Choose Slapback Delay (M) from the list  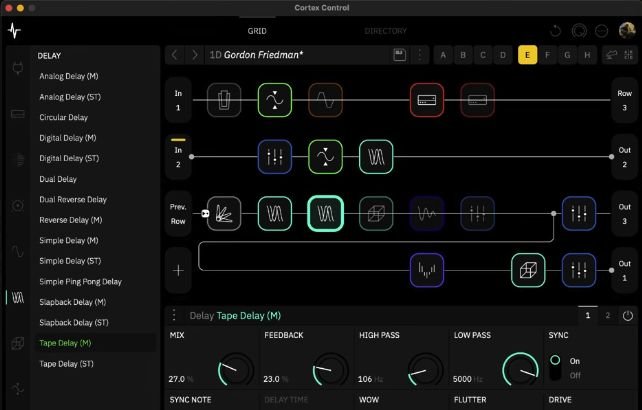72,302
